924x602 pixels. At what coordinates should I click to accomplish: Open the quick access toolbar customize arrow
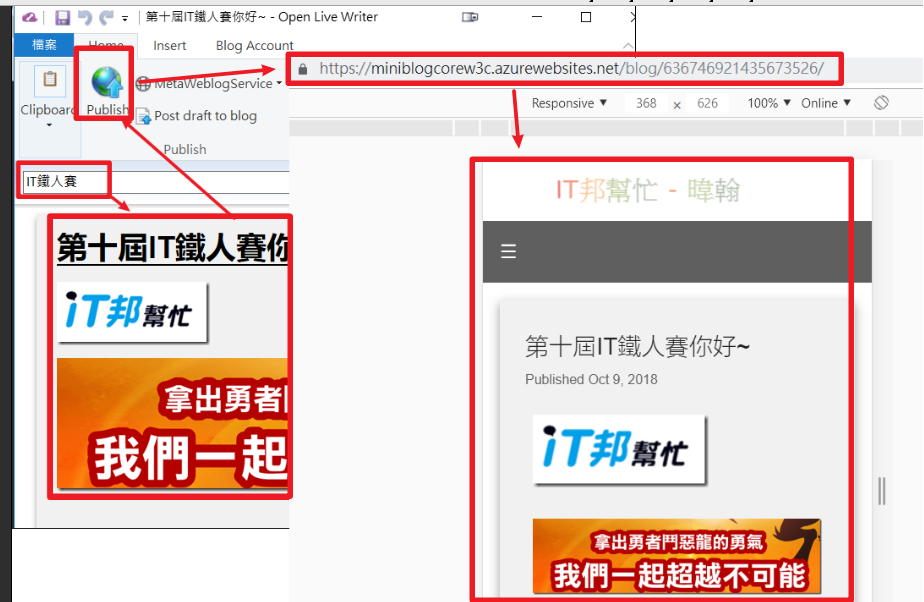[x=125, y=19]
